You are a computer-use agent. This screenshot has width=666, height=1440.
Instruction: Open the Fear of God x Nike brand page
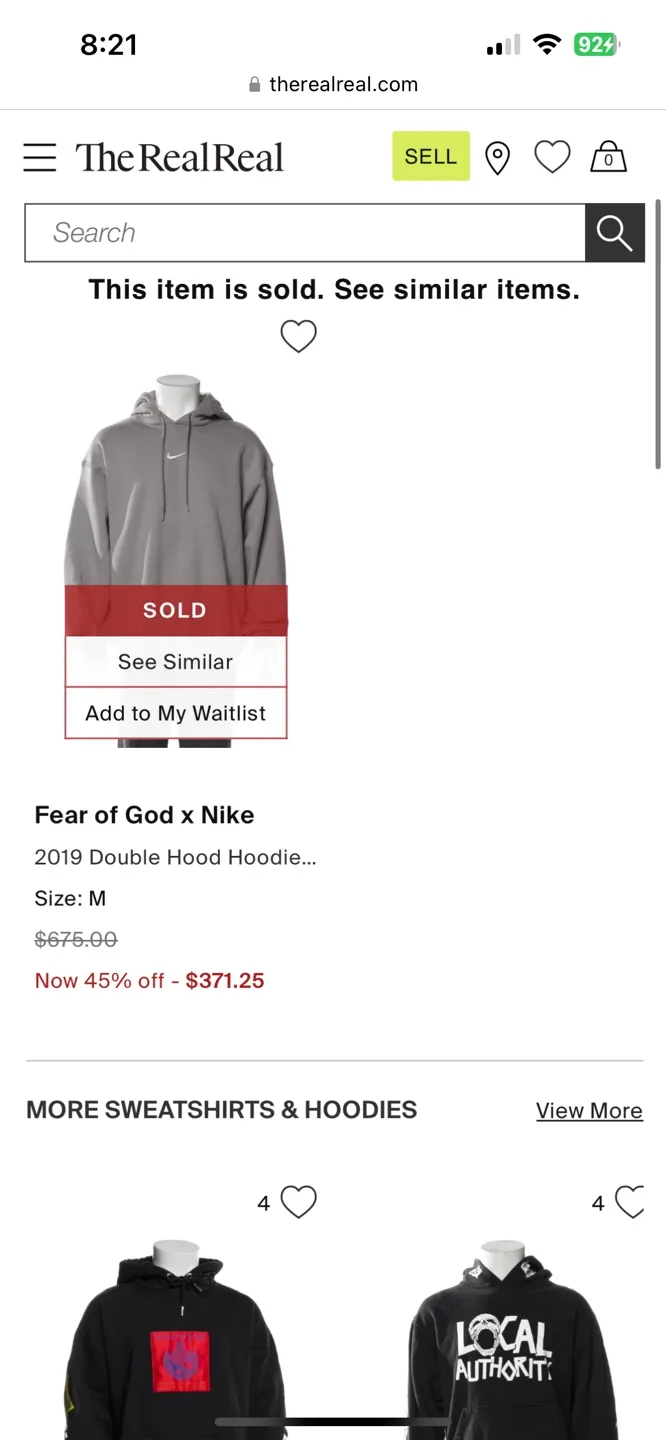pyautogui.click(x=144, y=814)
